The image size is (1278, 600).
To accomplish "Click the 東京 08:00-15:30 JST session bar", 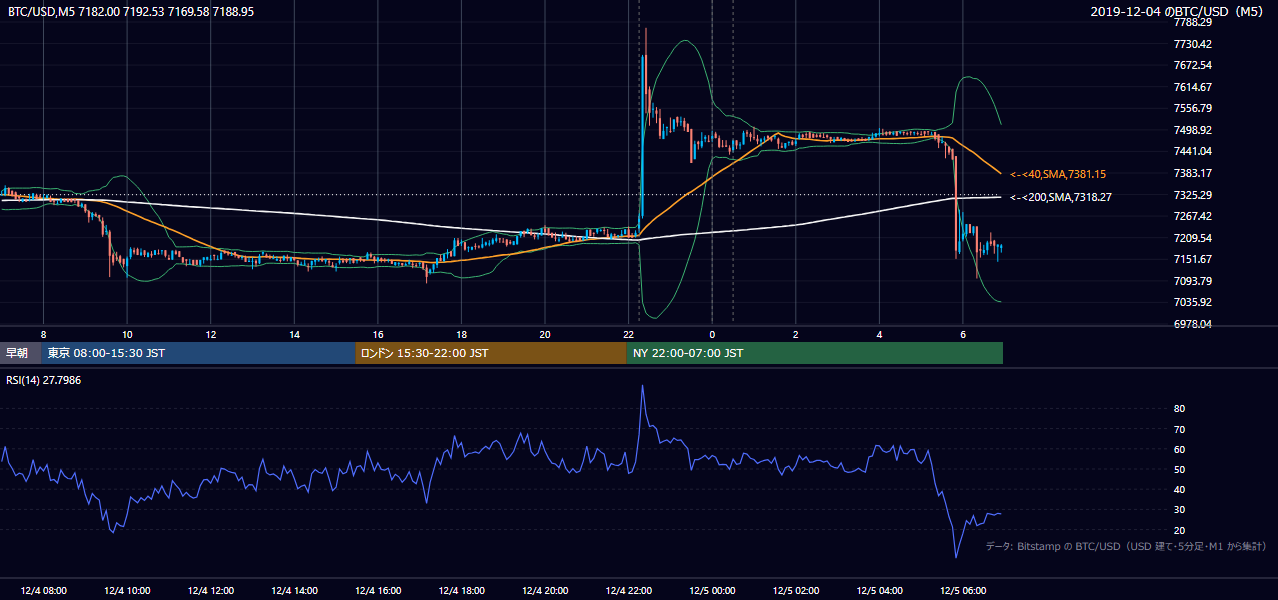I will click(x=198, y=353).
